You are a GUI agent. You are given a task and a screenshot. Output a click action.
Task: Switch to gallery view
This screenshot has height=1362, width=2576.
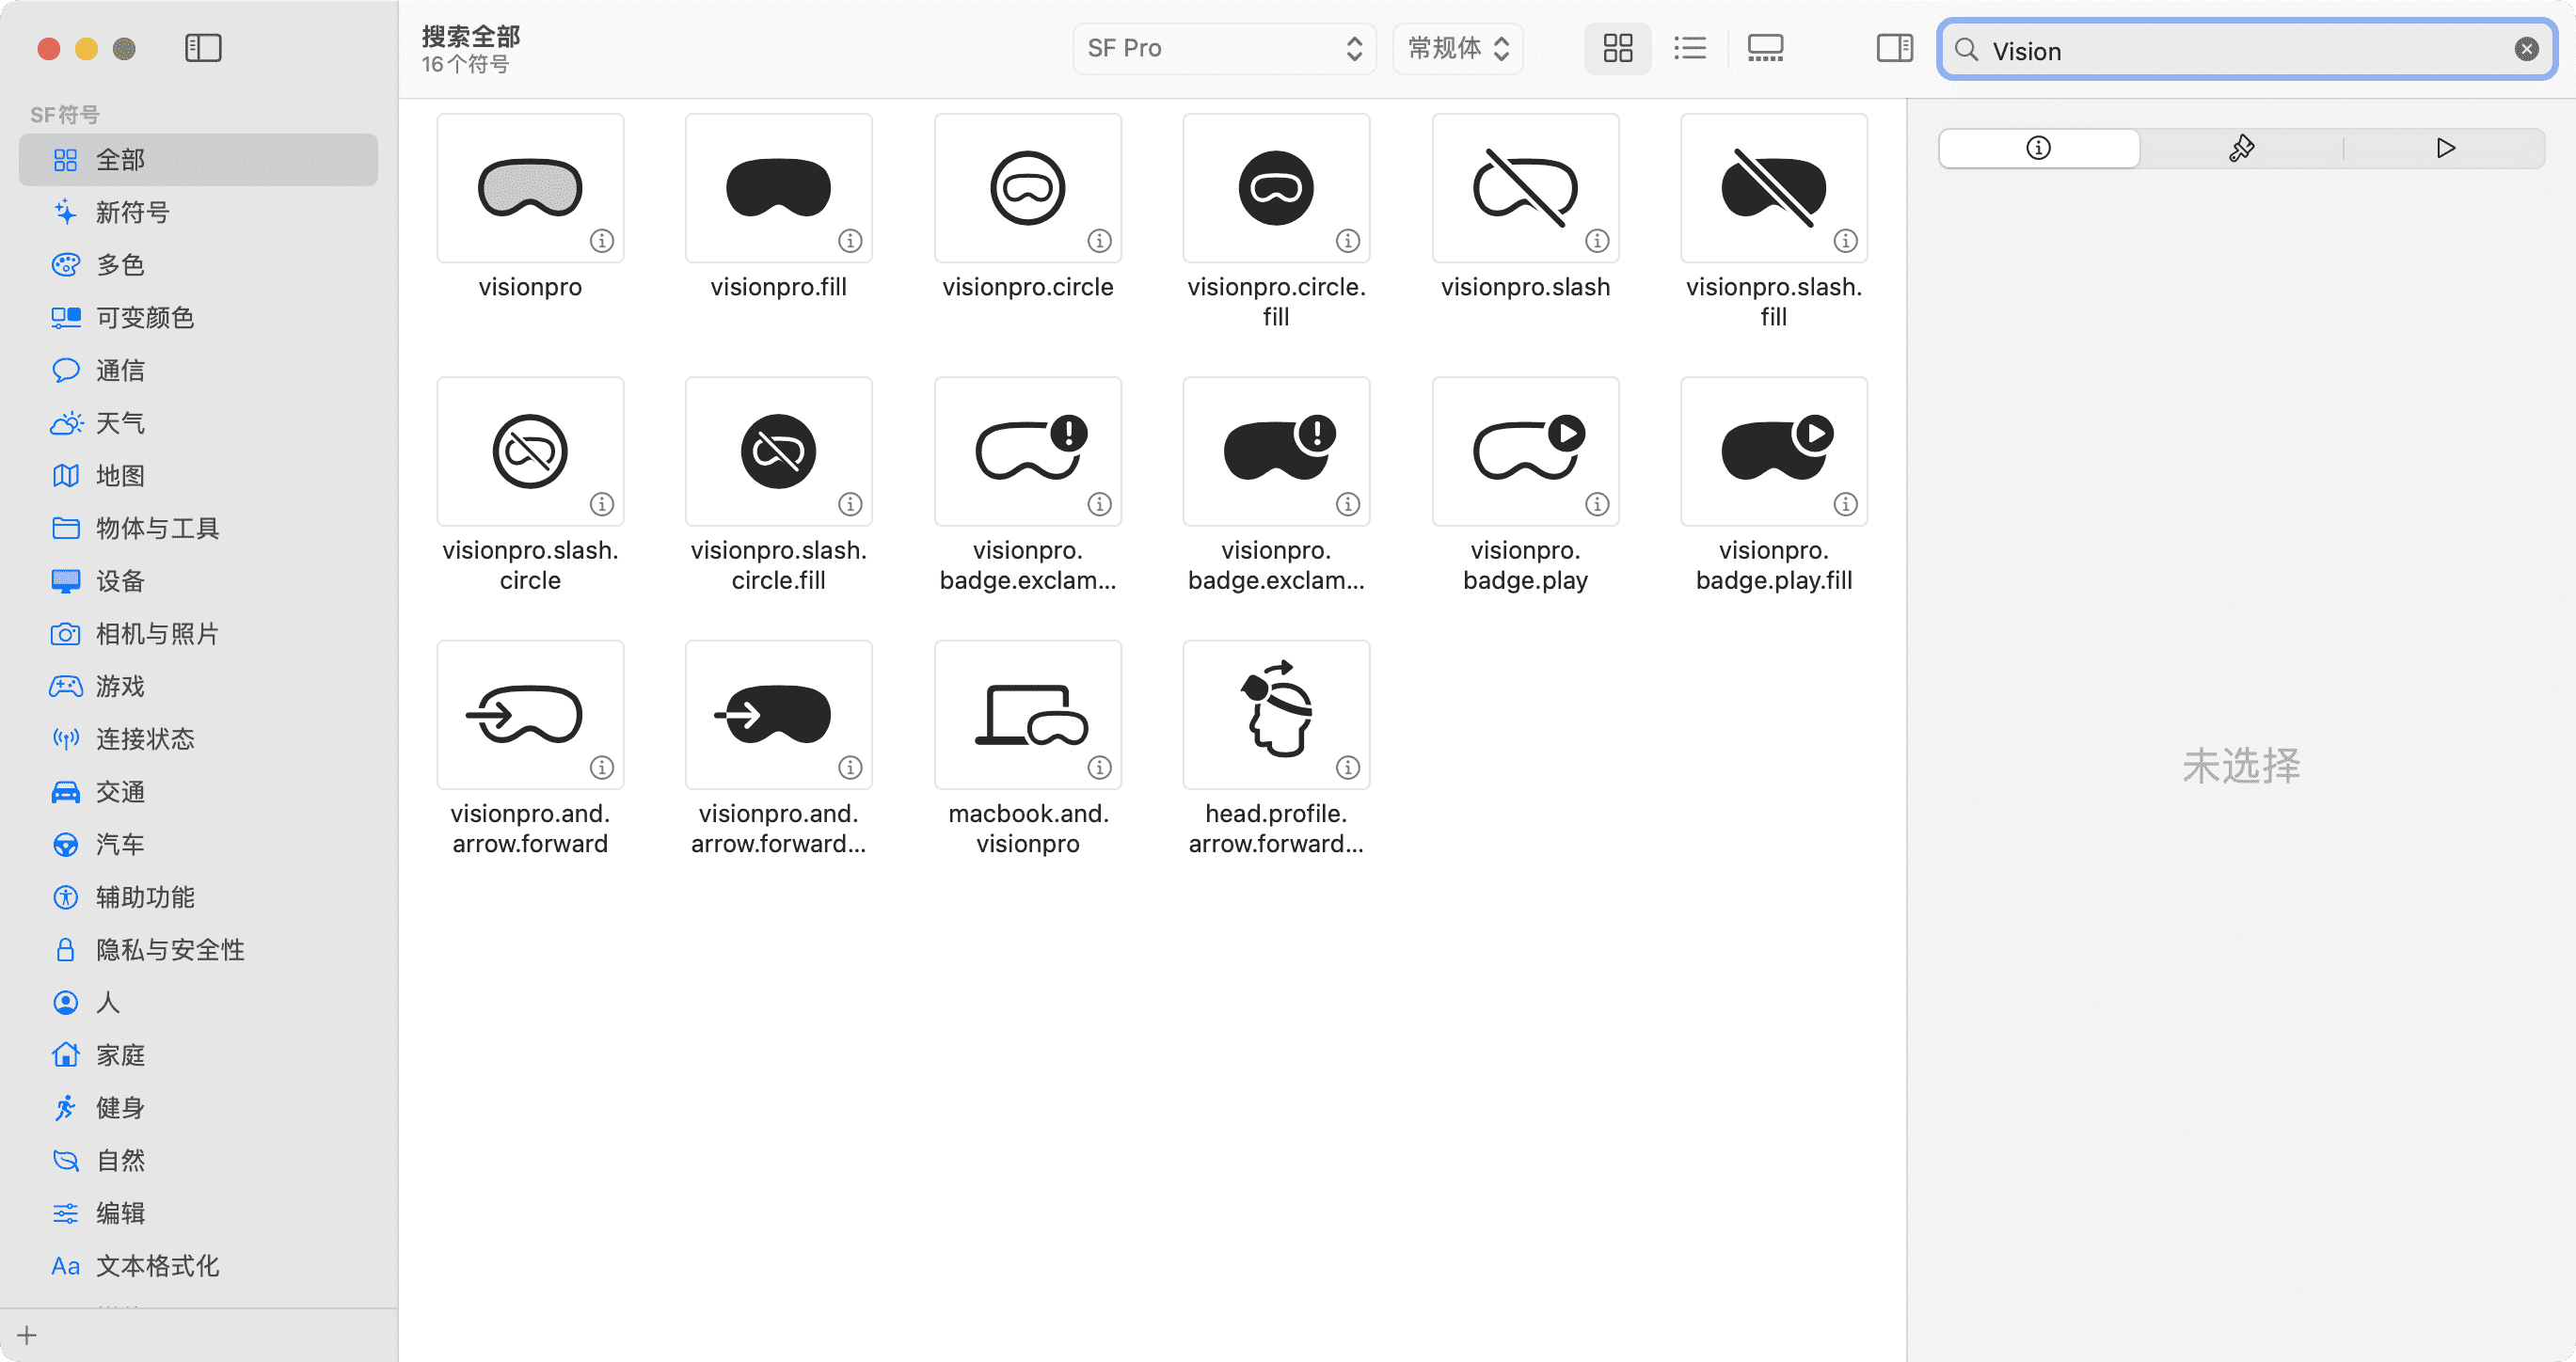(x=1764, y=48)
